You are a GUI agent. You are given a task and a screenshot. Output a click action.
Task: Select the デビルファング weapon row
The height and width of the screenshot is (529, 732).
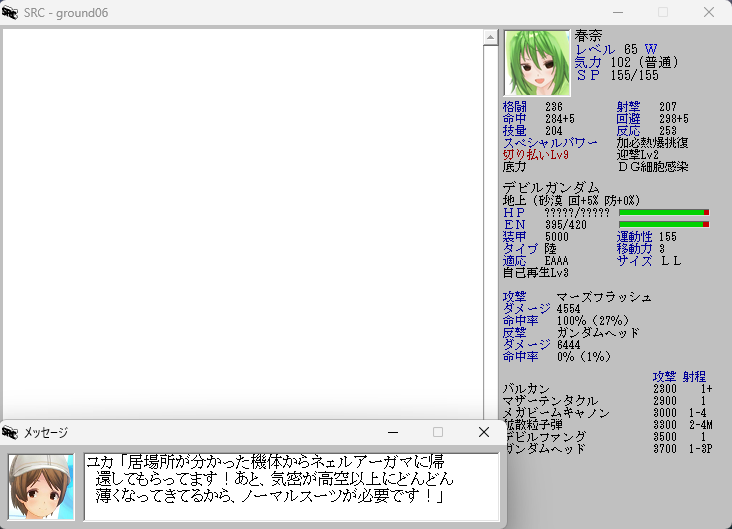pos(608,437)
